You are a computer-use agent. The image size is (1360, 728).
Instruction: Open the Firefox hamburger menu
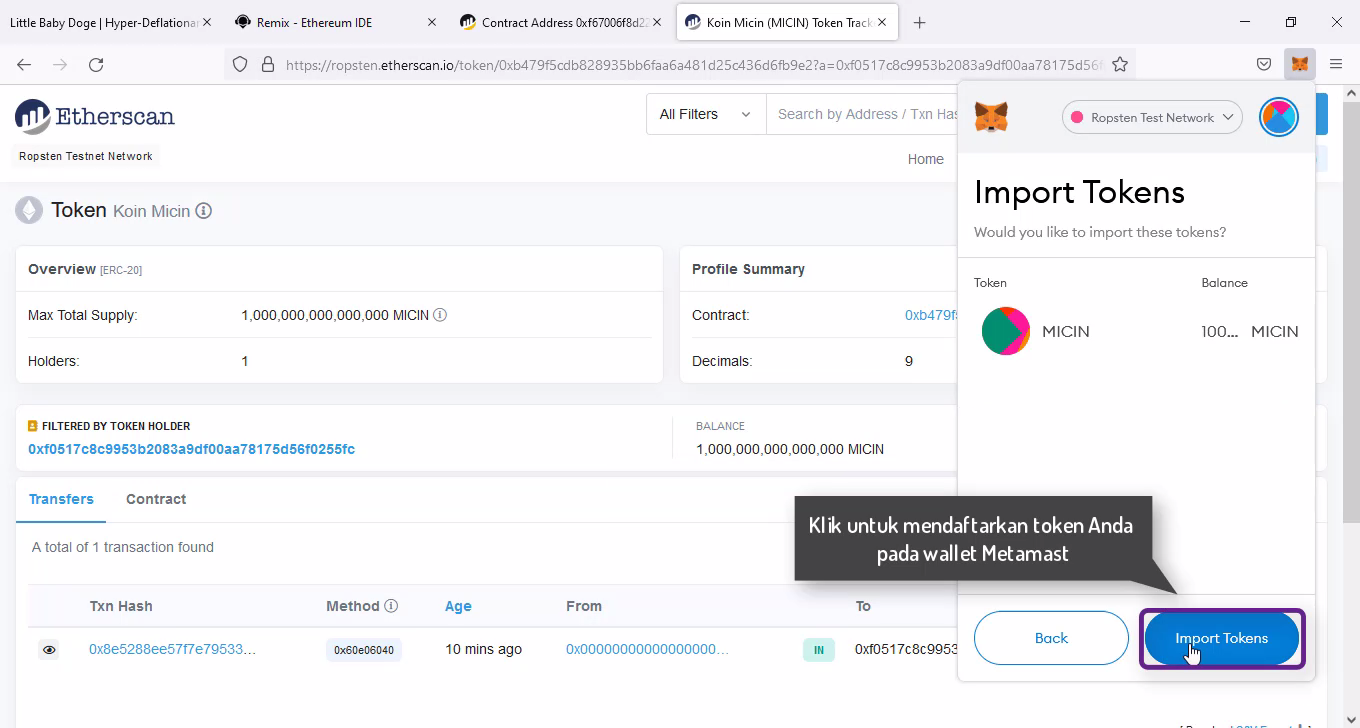(x=1336, y=64)
